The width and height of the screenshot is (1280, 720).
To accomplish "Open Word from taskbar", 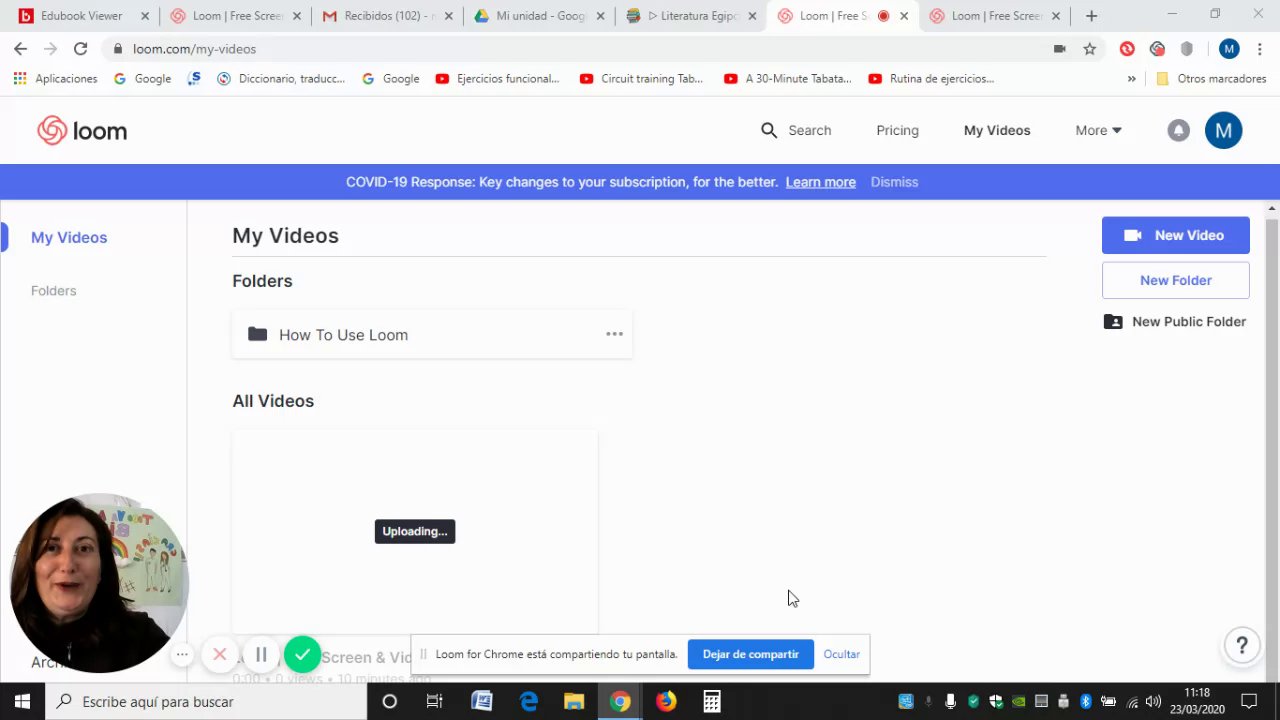I will click(x=482, y=701).
